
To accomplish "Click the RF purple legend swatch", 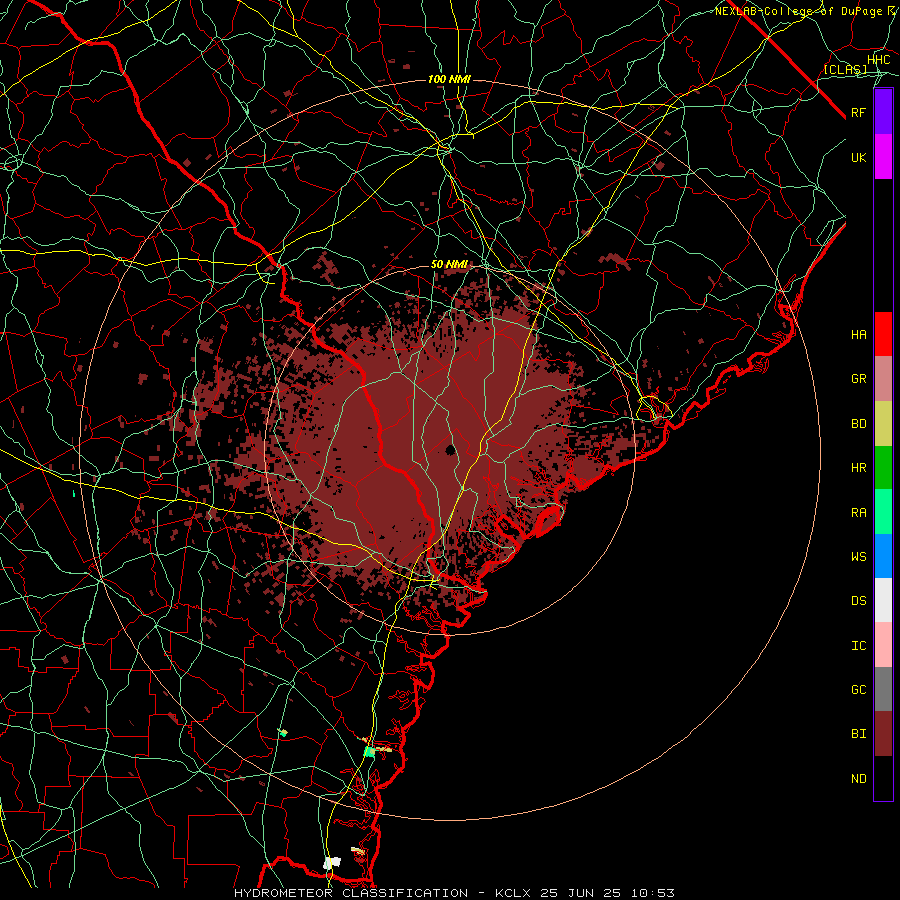I will [883, 112].
